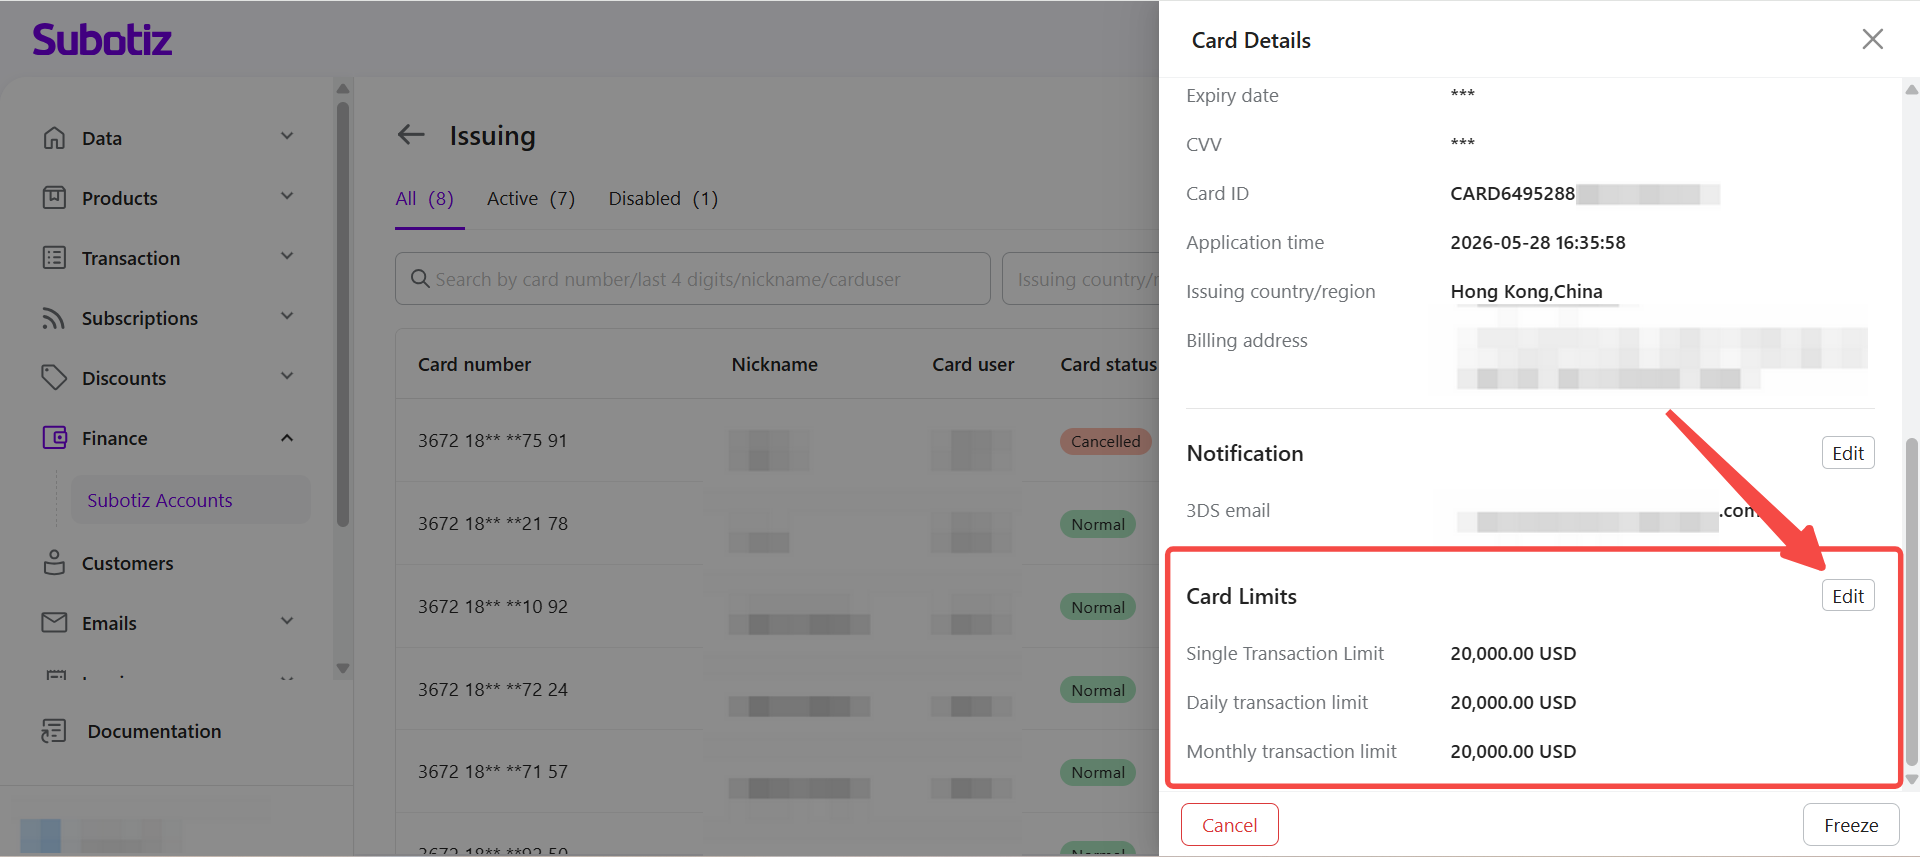Expand the Discounts menu chevron
Image resolution: width=1920 pixels, height=857 pixels.
click(287, 377)
